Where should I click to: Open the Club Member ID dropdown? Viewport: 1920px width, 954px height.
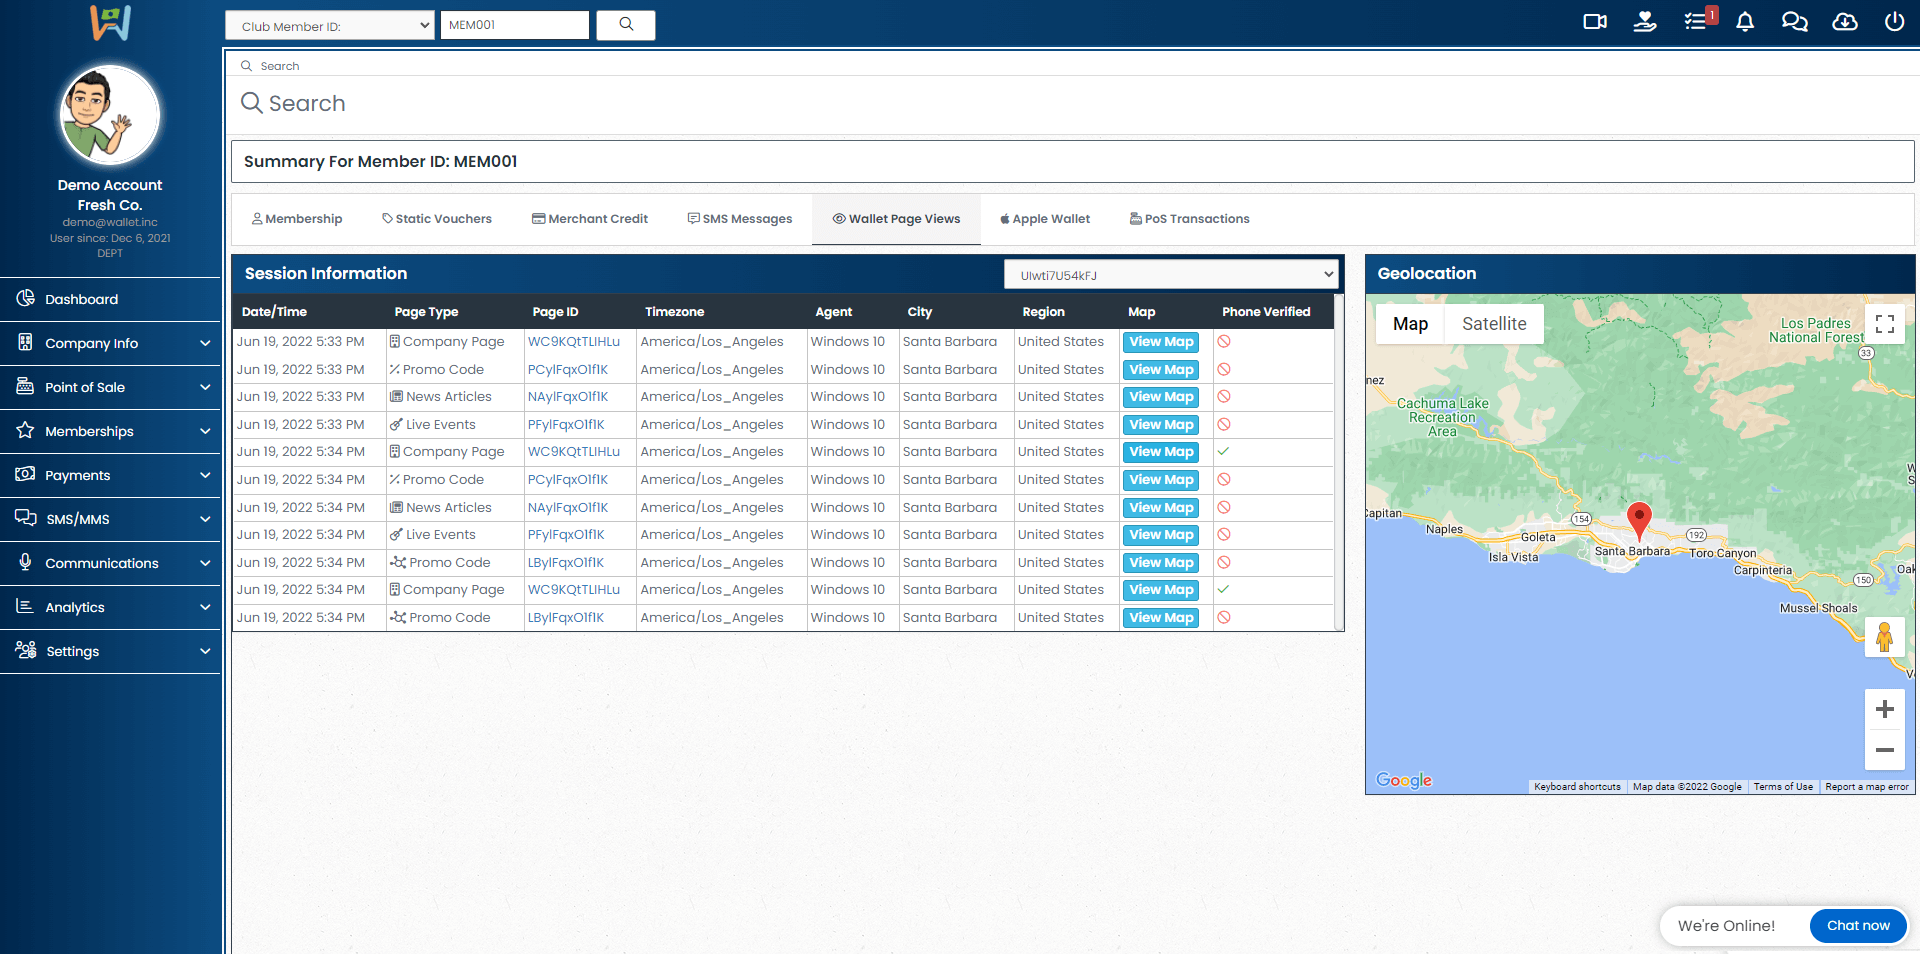coord(330,26)
